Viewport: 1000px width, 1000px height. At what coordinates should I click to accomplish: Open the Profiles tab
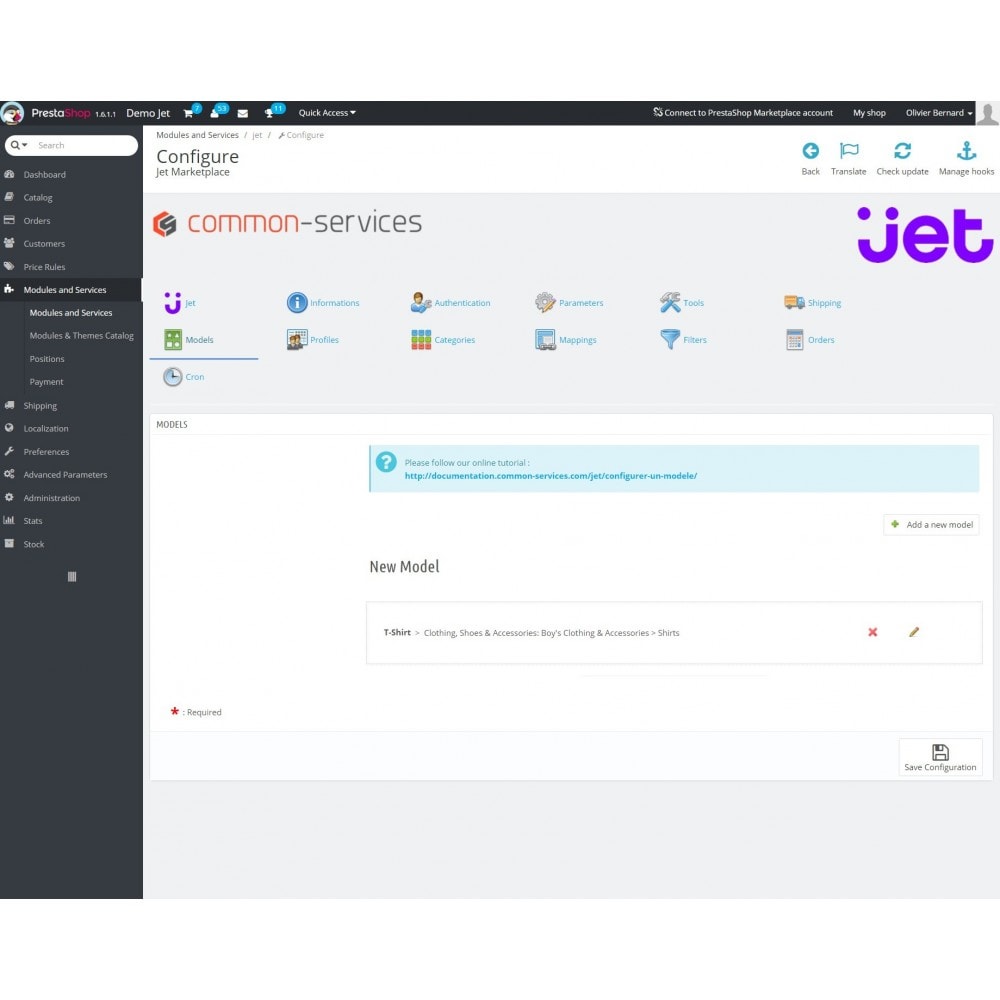[x=312, y=340]
